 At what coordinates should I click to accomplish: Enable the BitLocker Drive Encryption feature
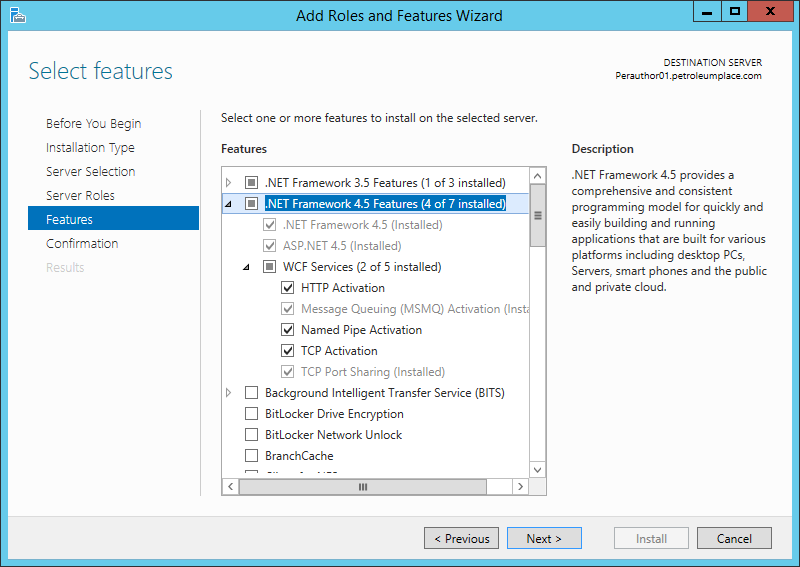click(x=251, y=414)
